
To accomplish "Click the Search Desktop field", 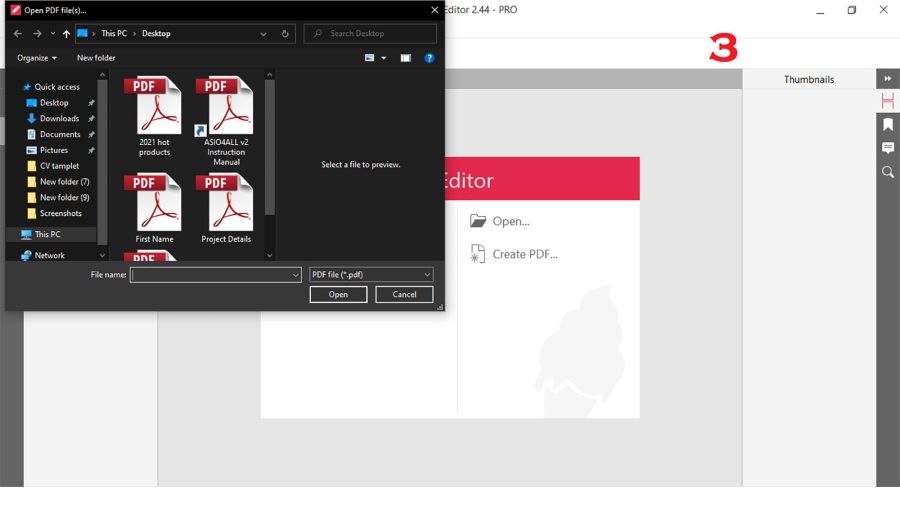I will pos(370,34).
